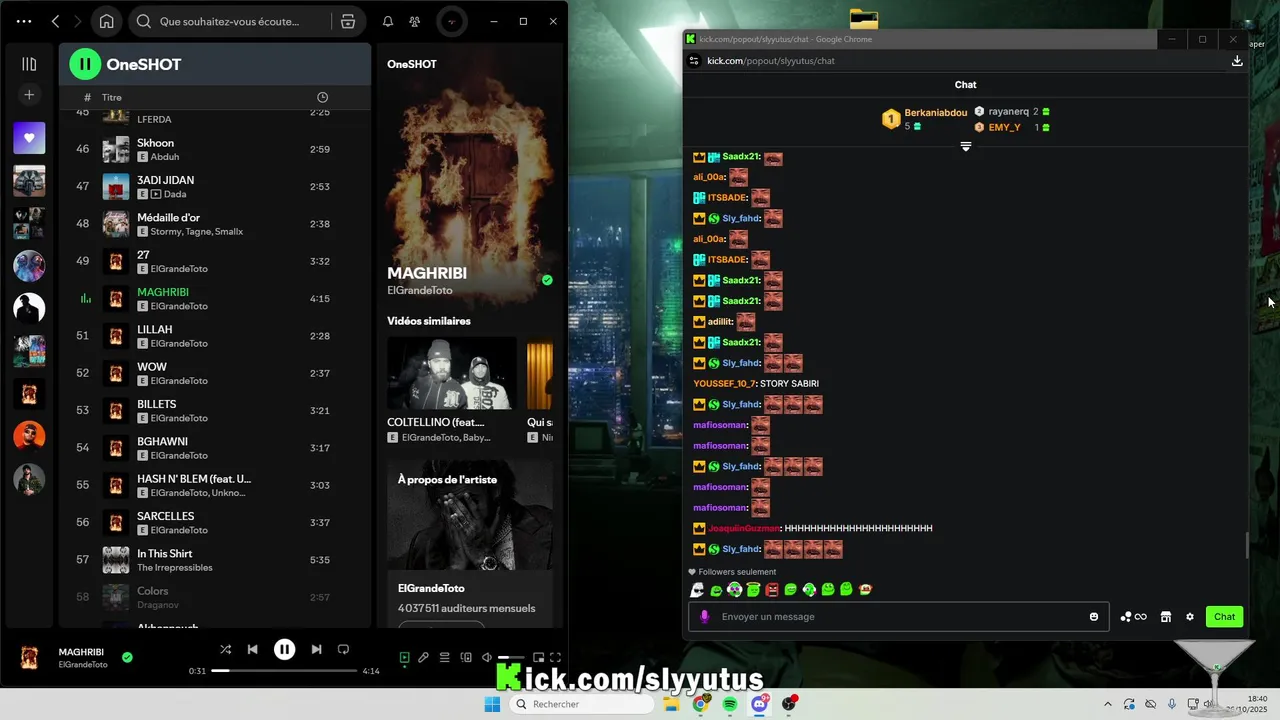
Task: Select track LILLAH
Action: (x=215, y=336)
